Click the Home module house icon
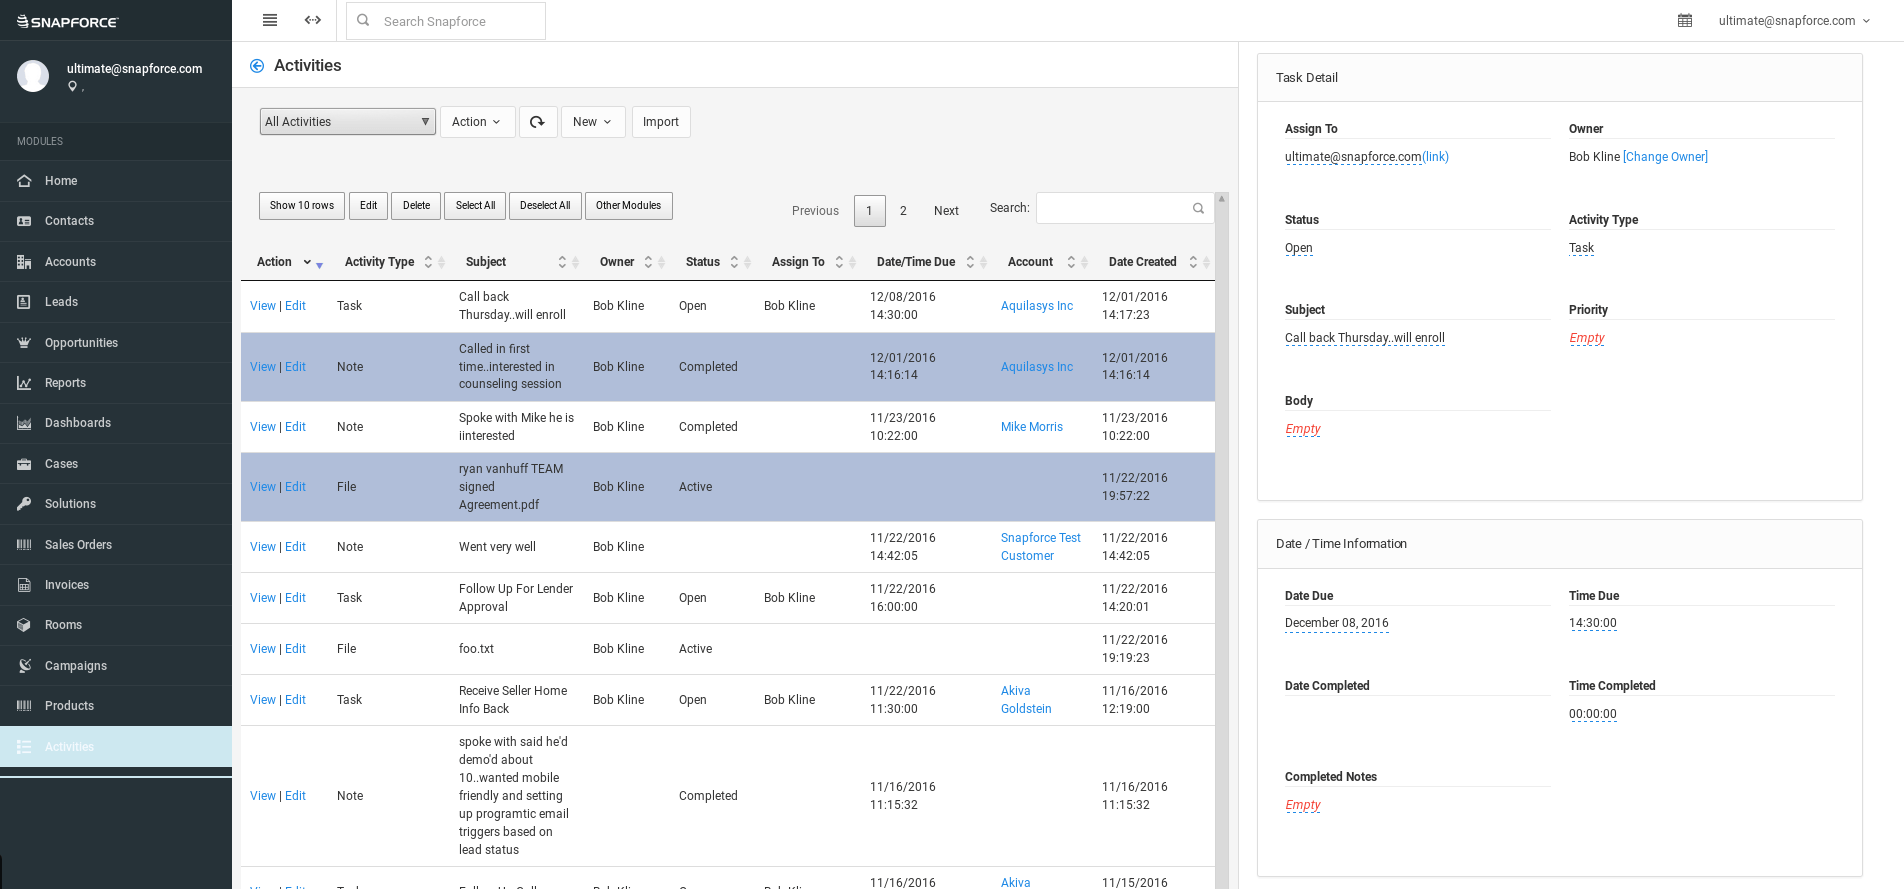Image resolution: width=1904 pixels, height=889 pixels. pyautogui.click(x=24, y=181)
